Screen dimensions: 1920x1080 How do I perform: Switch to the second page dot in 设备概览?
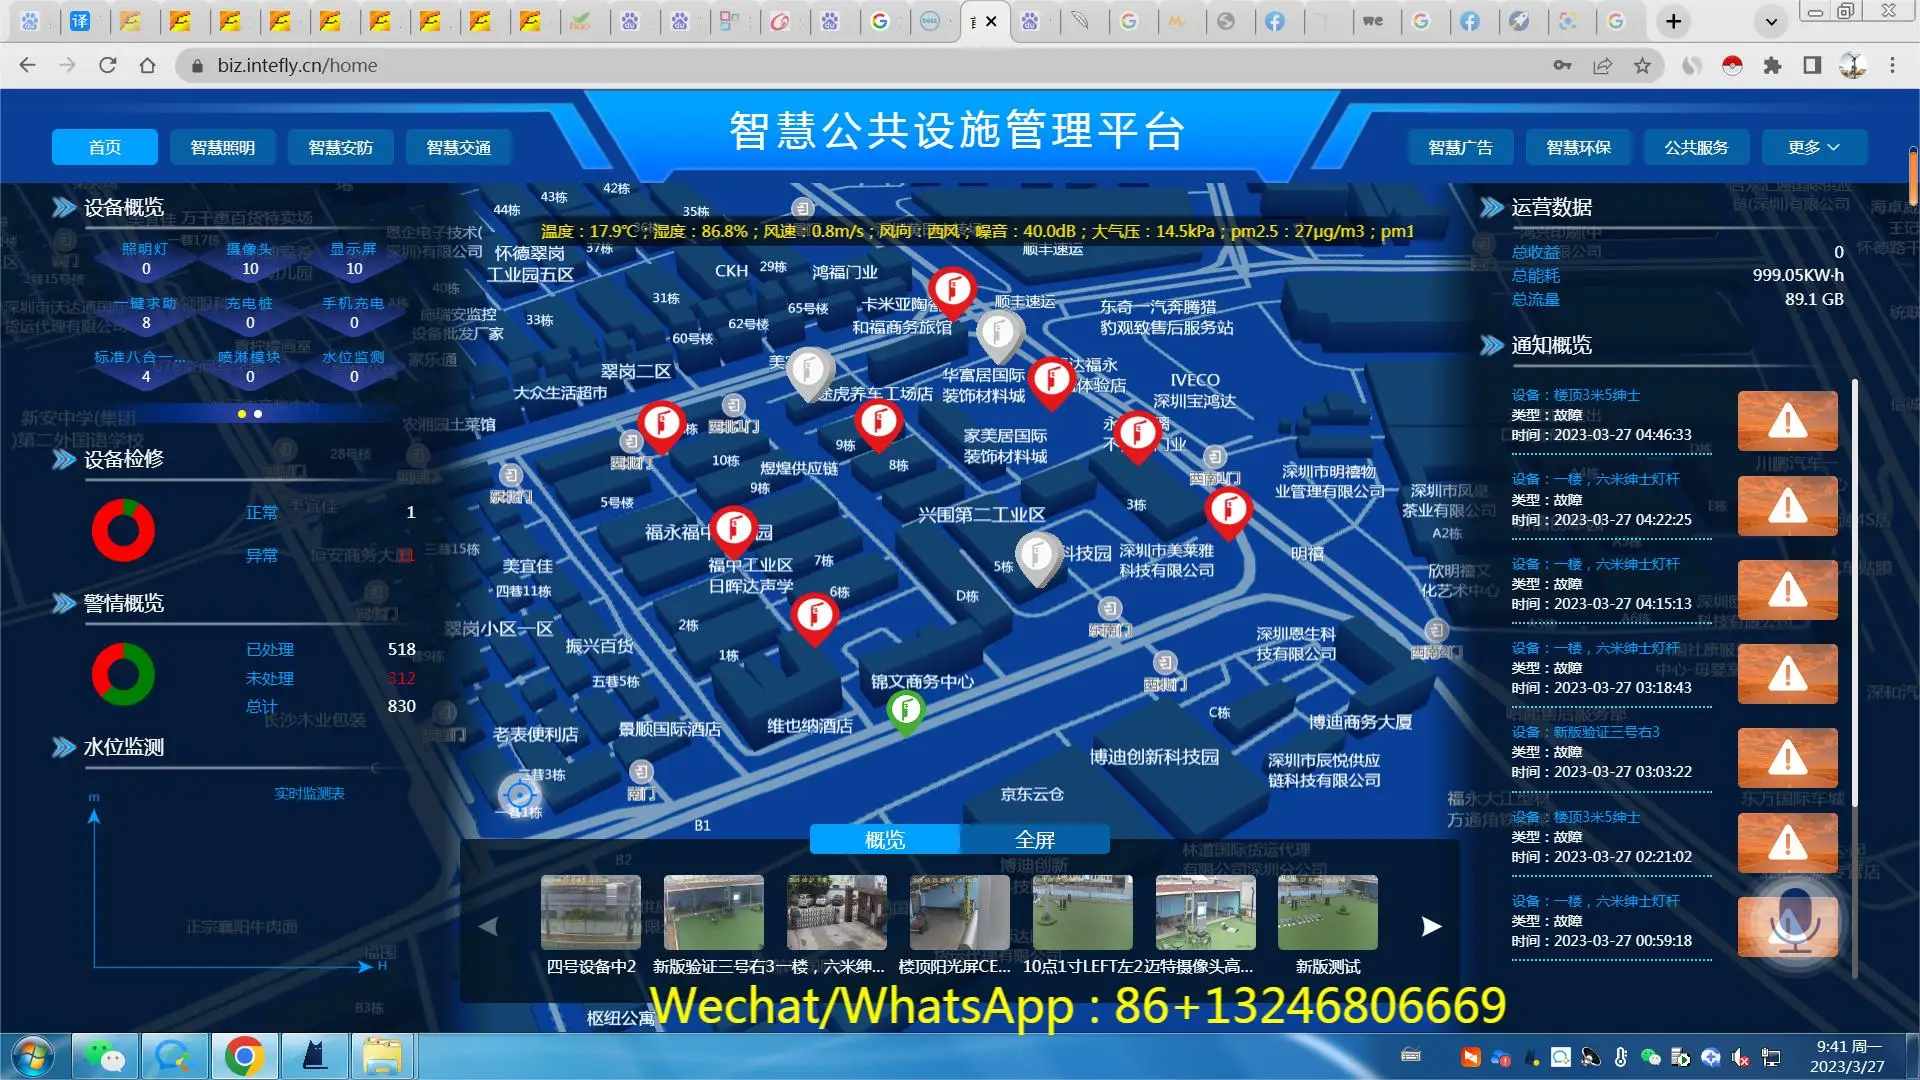pos(258,414)
